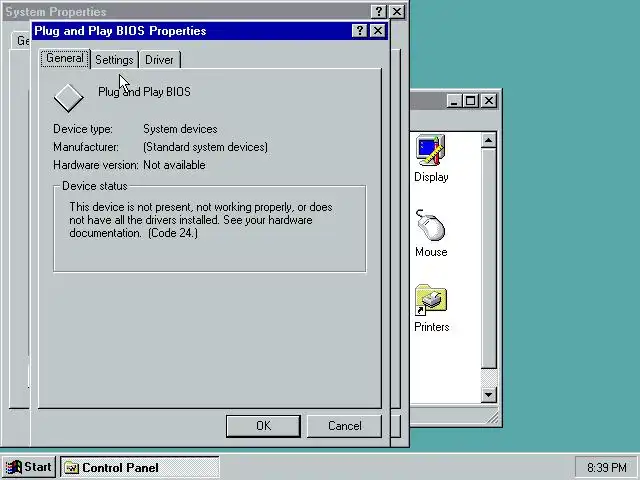This screenshot has width=640, height=480.
Task: Close the Control Panel window
Action: tap(489, 100)
